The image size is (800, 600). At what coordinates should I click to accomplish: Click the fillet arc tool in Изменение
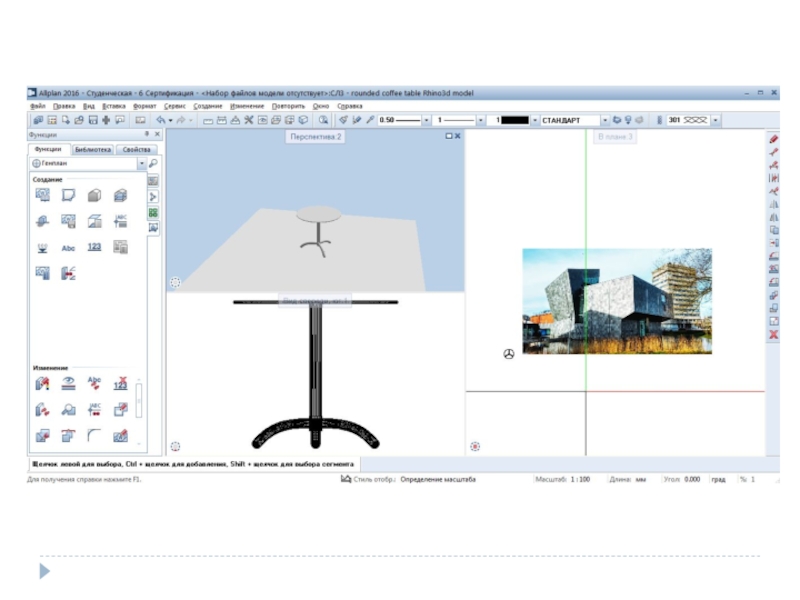(94, 435)
